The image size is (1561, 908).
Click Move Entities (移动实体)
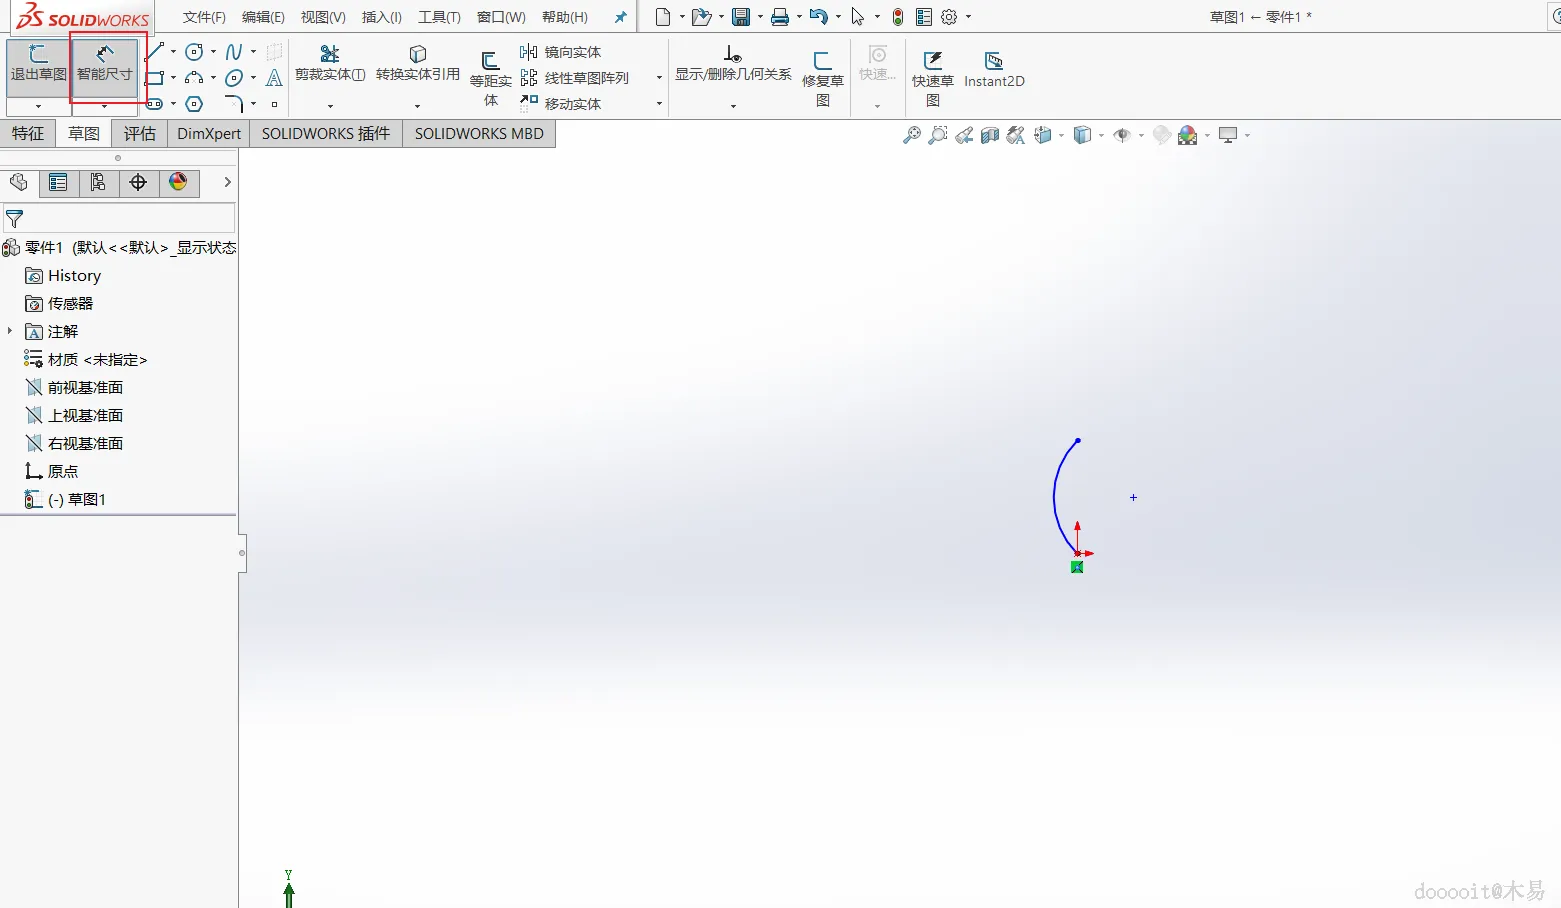point(561,104)
